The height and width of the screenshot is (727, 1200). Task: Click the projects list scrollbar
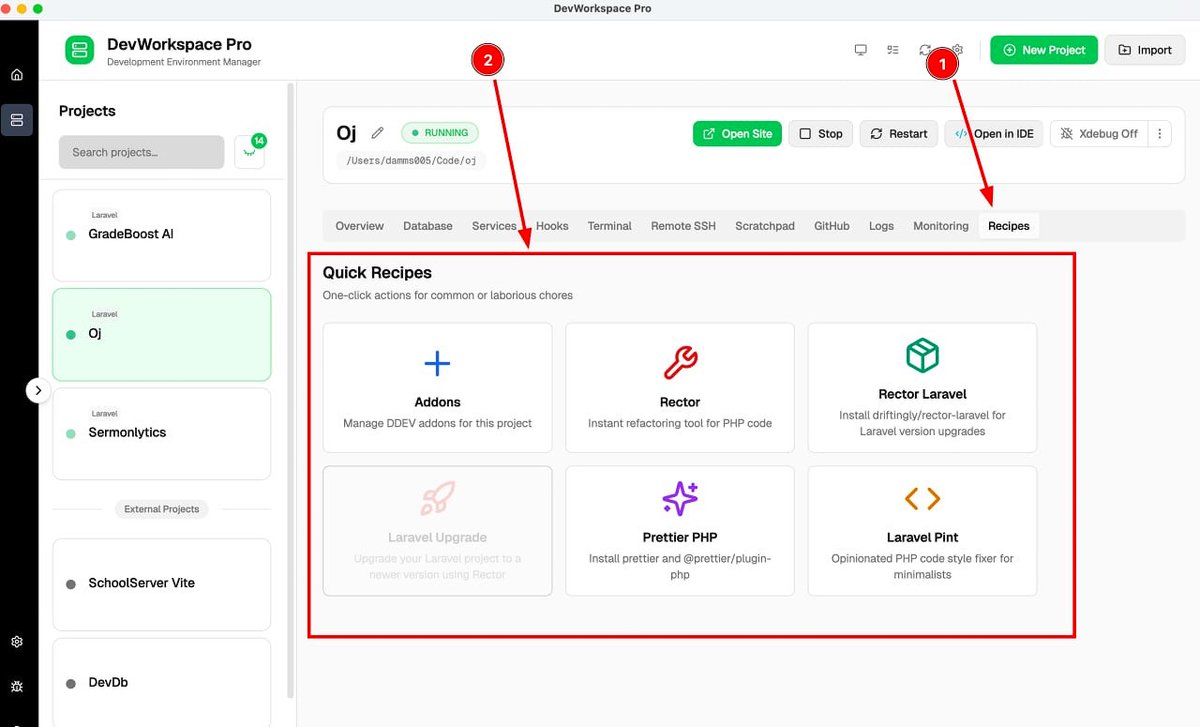pyautogui.click(x=290, y=390)
